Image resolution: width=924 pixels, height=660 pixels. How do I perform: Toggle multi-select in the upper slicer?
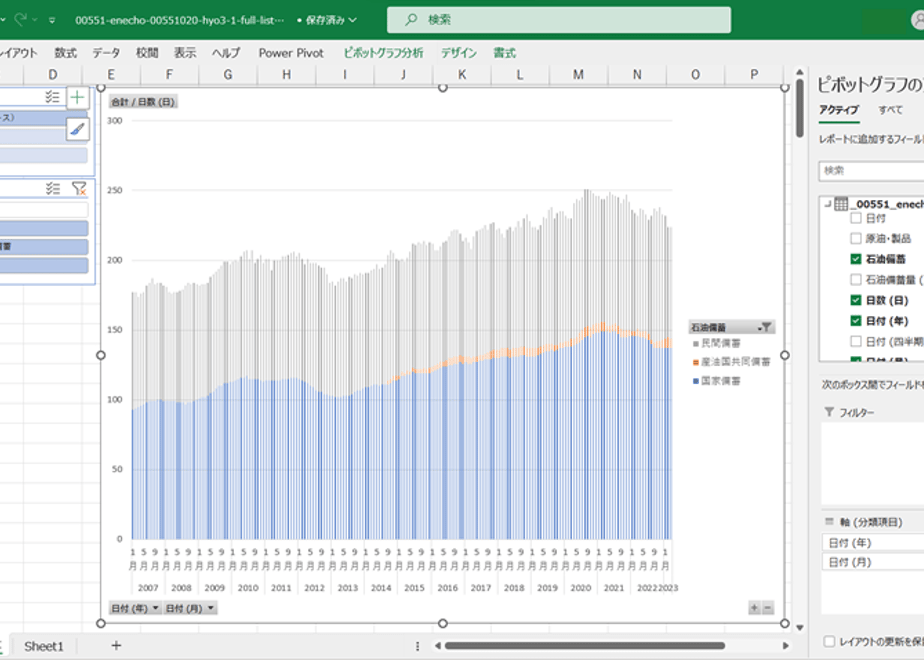[52, 97]
